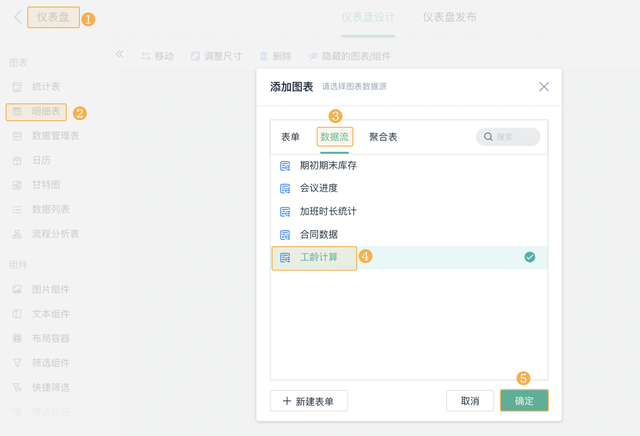This screenshot has height=436, width=640.
Task: Open the 仪表盘 title label
Action: click(53, 17)
